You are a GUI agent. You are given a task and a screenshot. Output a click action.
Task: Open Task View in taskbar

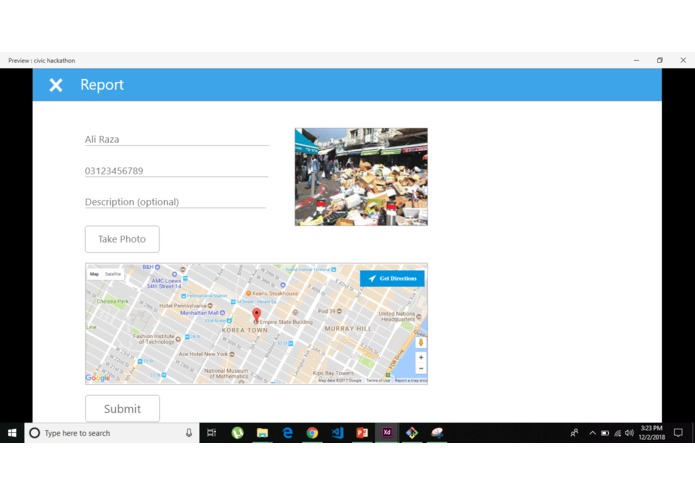point(212,433)
